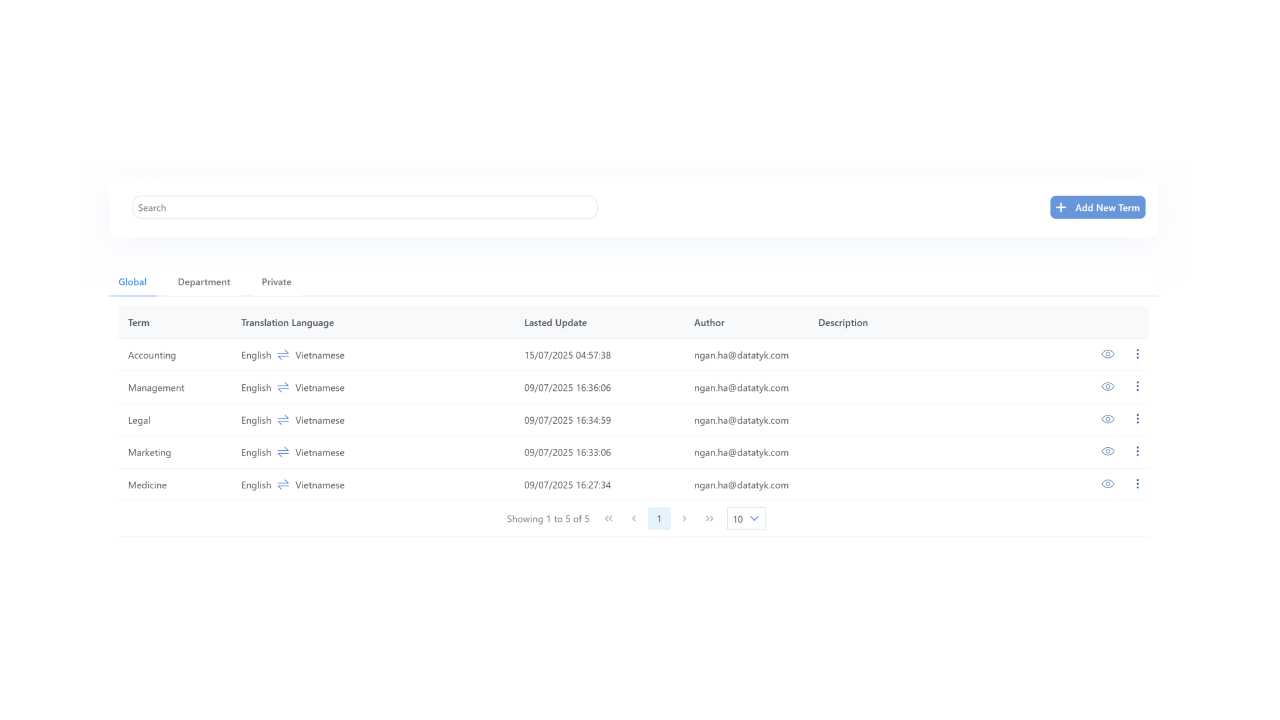This screenshot has height=720, width=1280.
Task: View the Medicine term eye icon
Action: (1108, 484)
